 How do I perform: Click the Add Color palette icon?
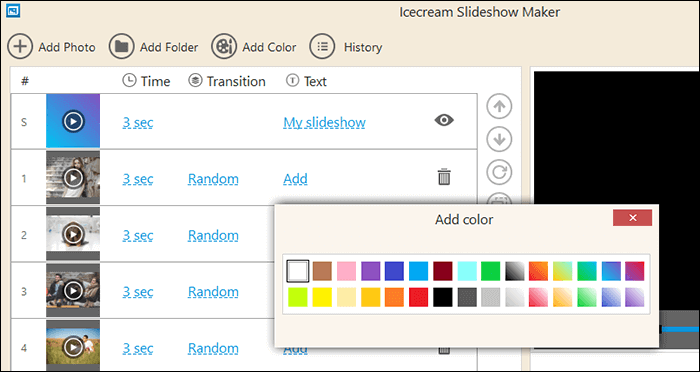coord(224,46)
